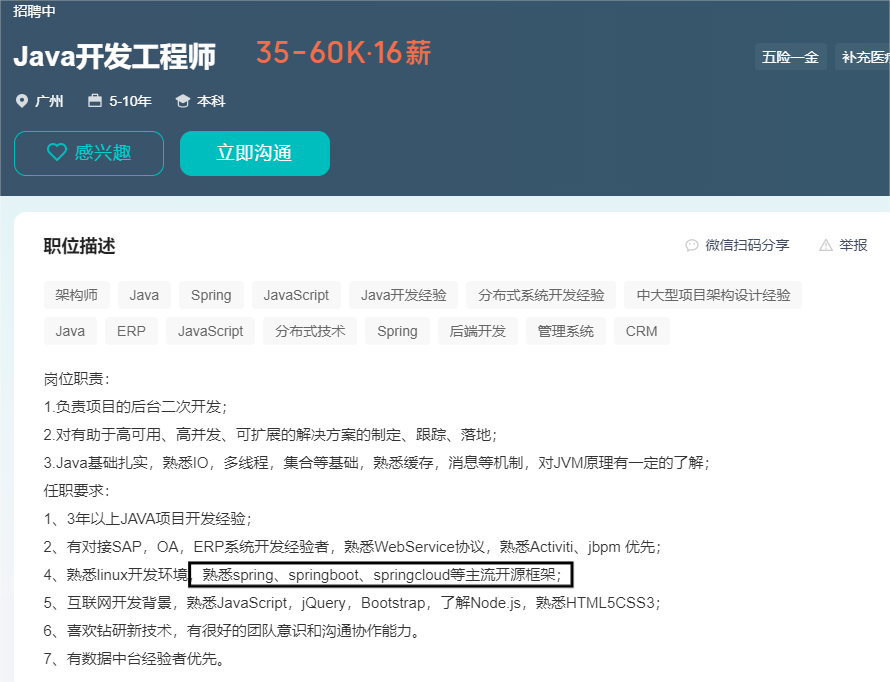Click the ERP tag
The image size is (890, 682).
pyautogui.click(x=131, y=331)
